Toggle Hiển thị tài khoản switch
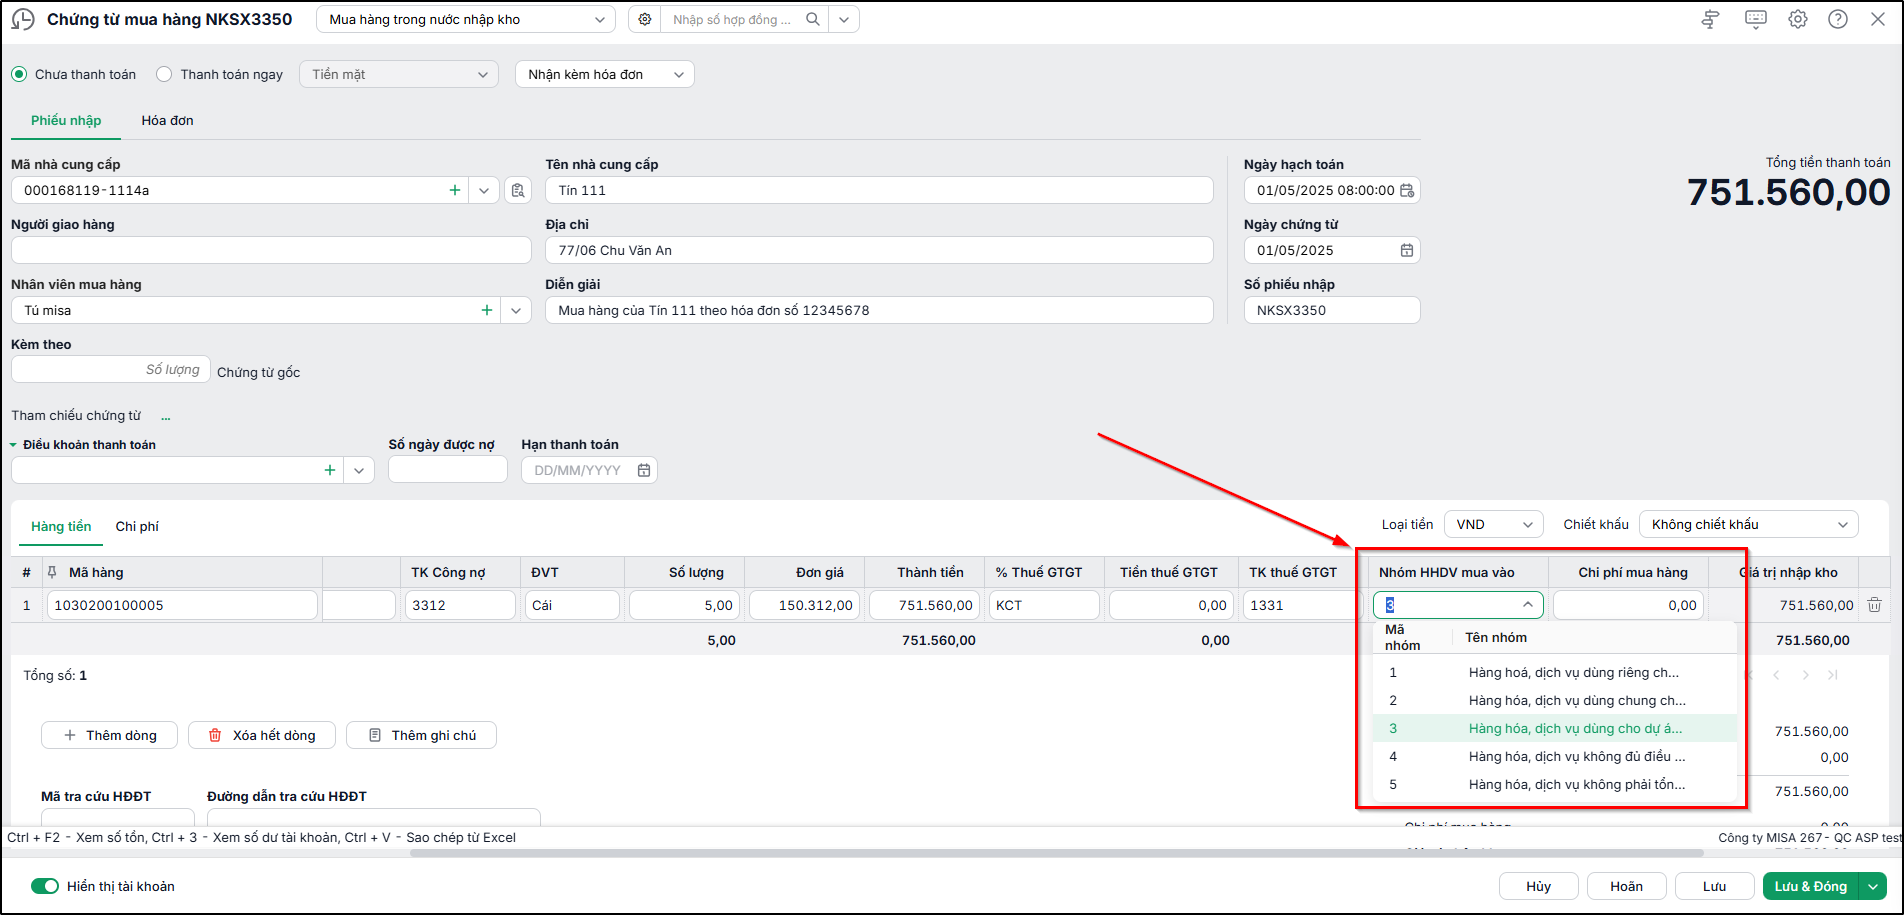This screenshot has height=915, width=1904. coord(45,886)
